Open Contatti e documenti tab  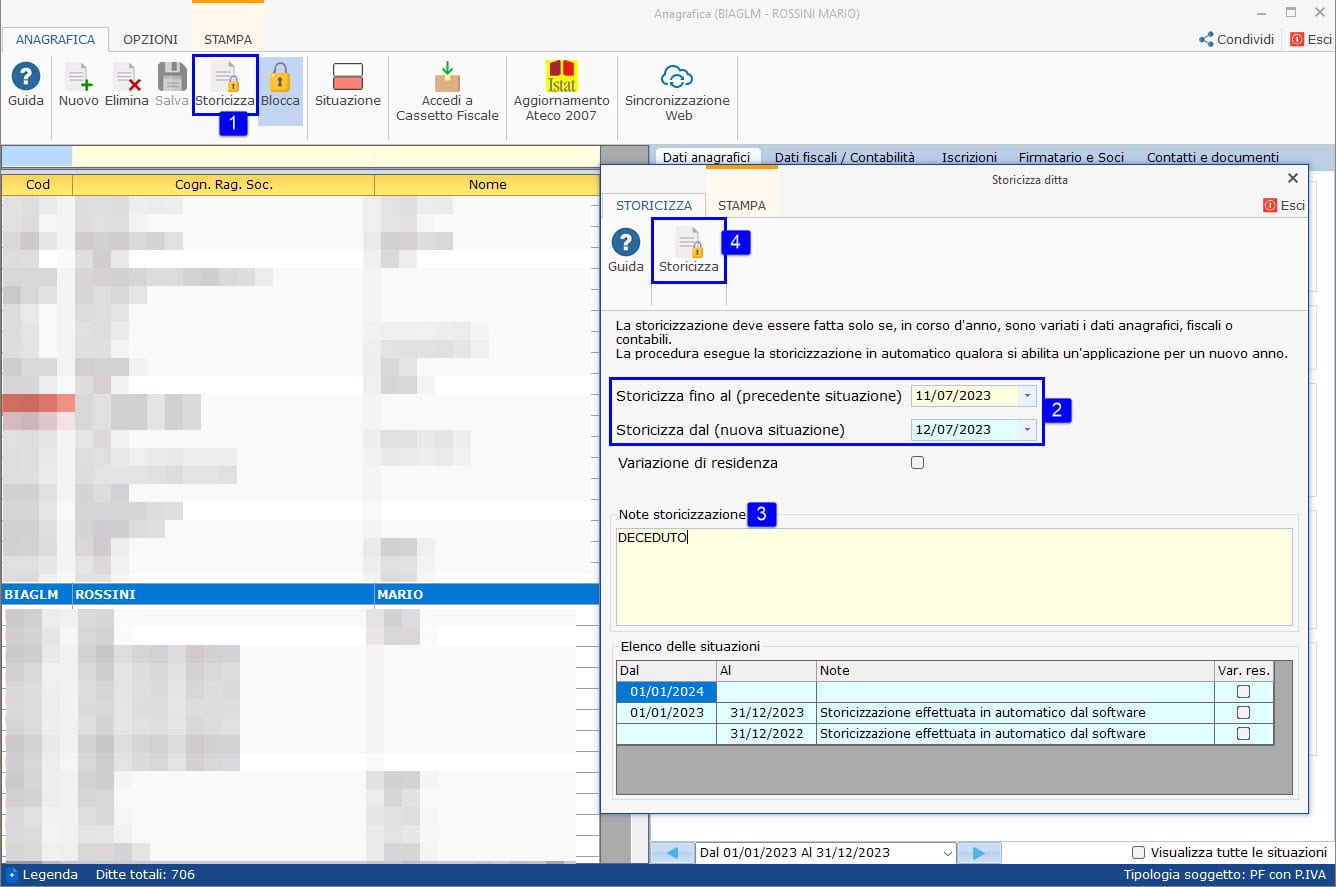1213,157
